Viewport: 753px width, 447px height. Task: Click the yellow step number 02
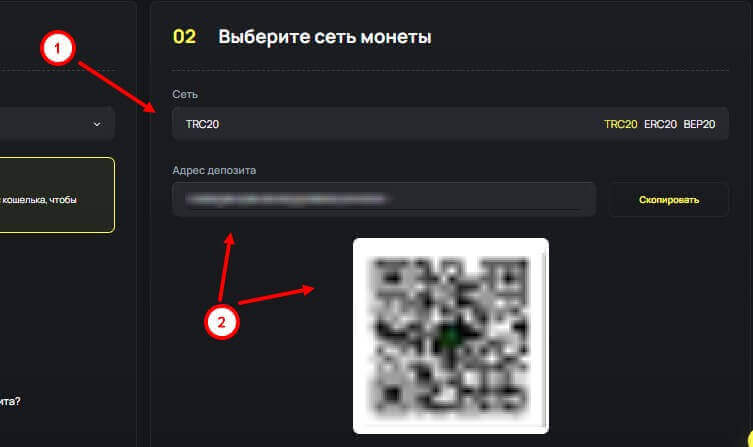pyautogui.click(x=184, y=37)
